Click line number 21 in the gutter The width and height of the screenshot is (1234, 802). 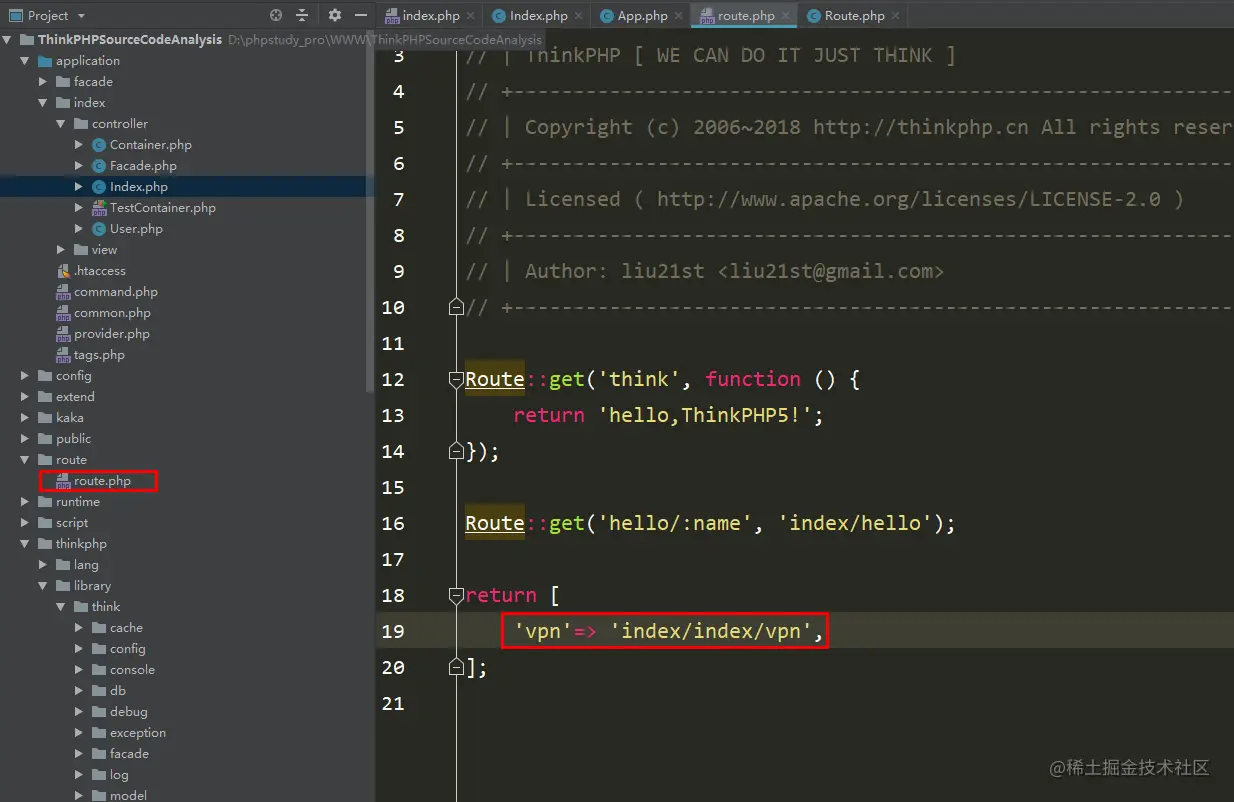coord(393,703)
